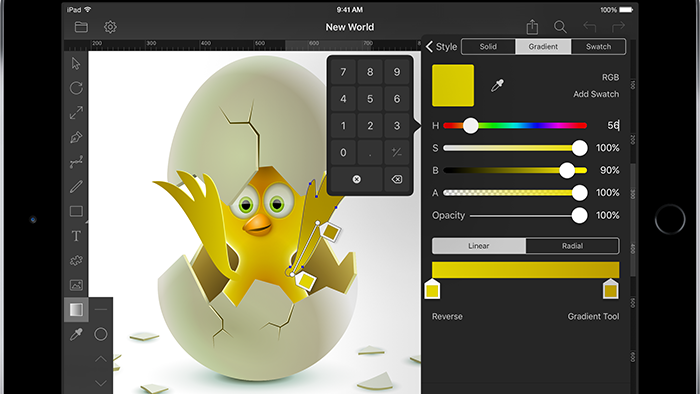Select the Text tool
Viewport: 700px width, 394px height.
click(76, 236)
